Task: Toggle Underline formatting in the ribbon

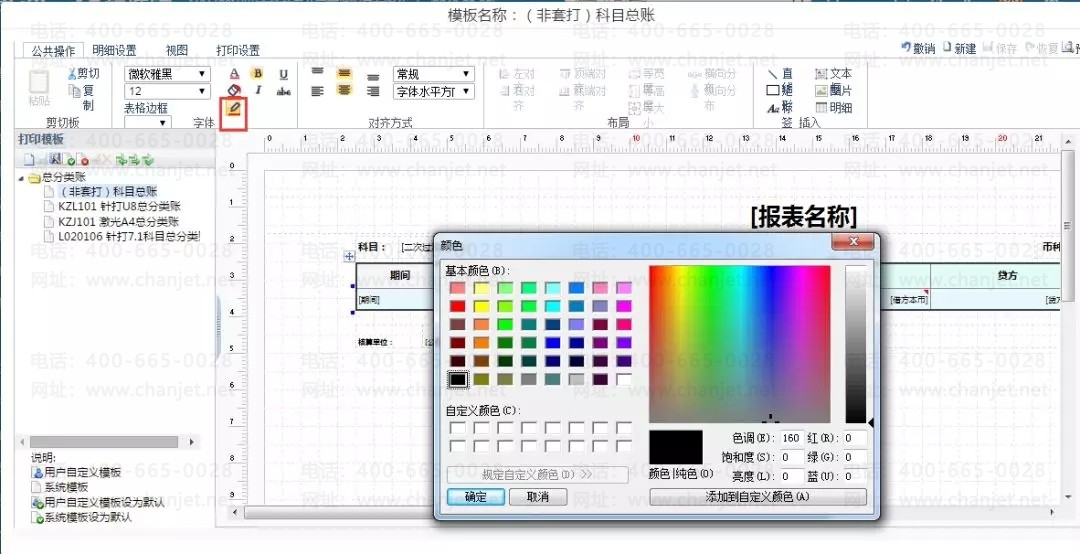Action: click(283, 74)
